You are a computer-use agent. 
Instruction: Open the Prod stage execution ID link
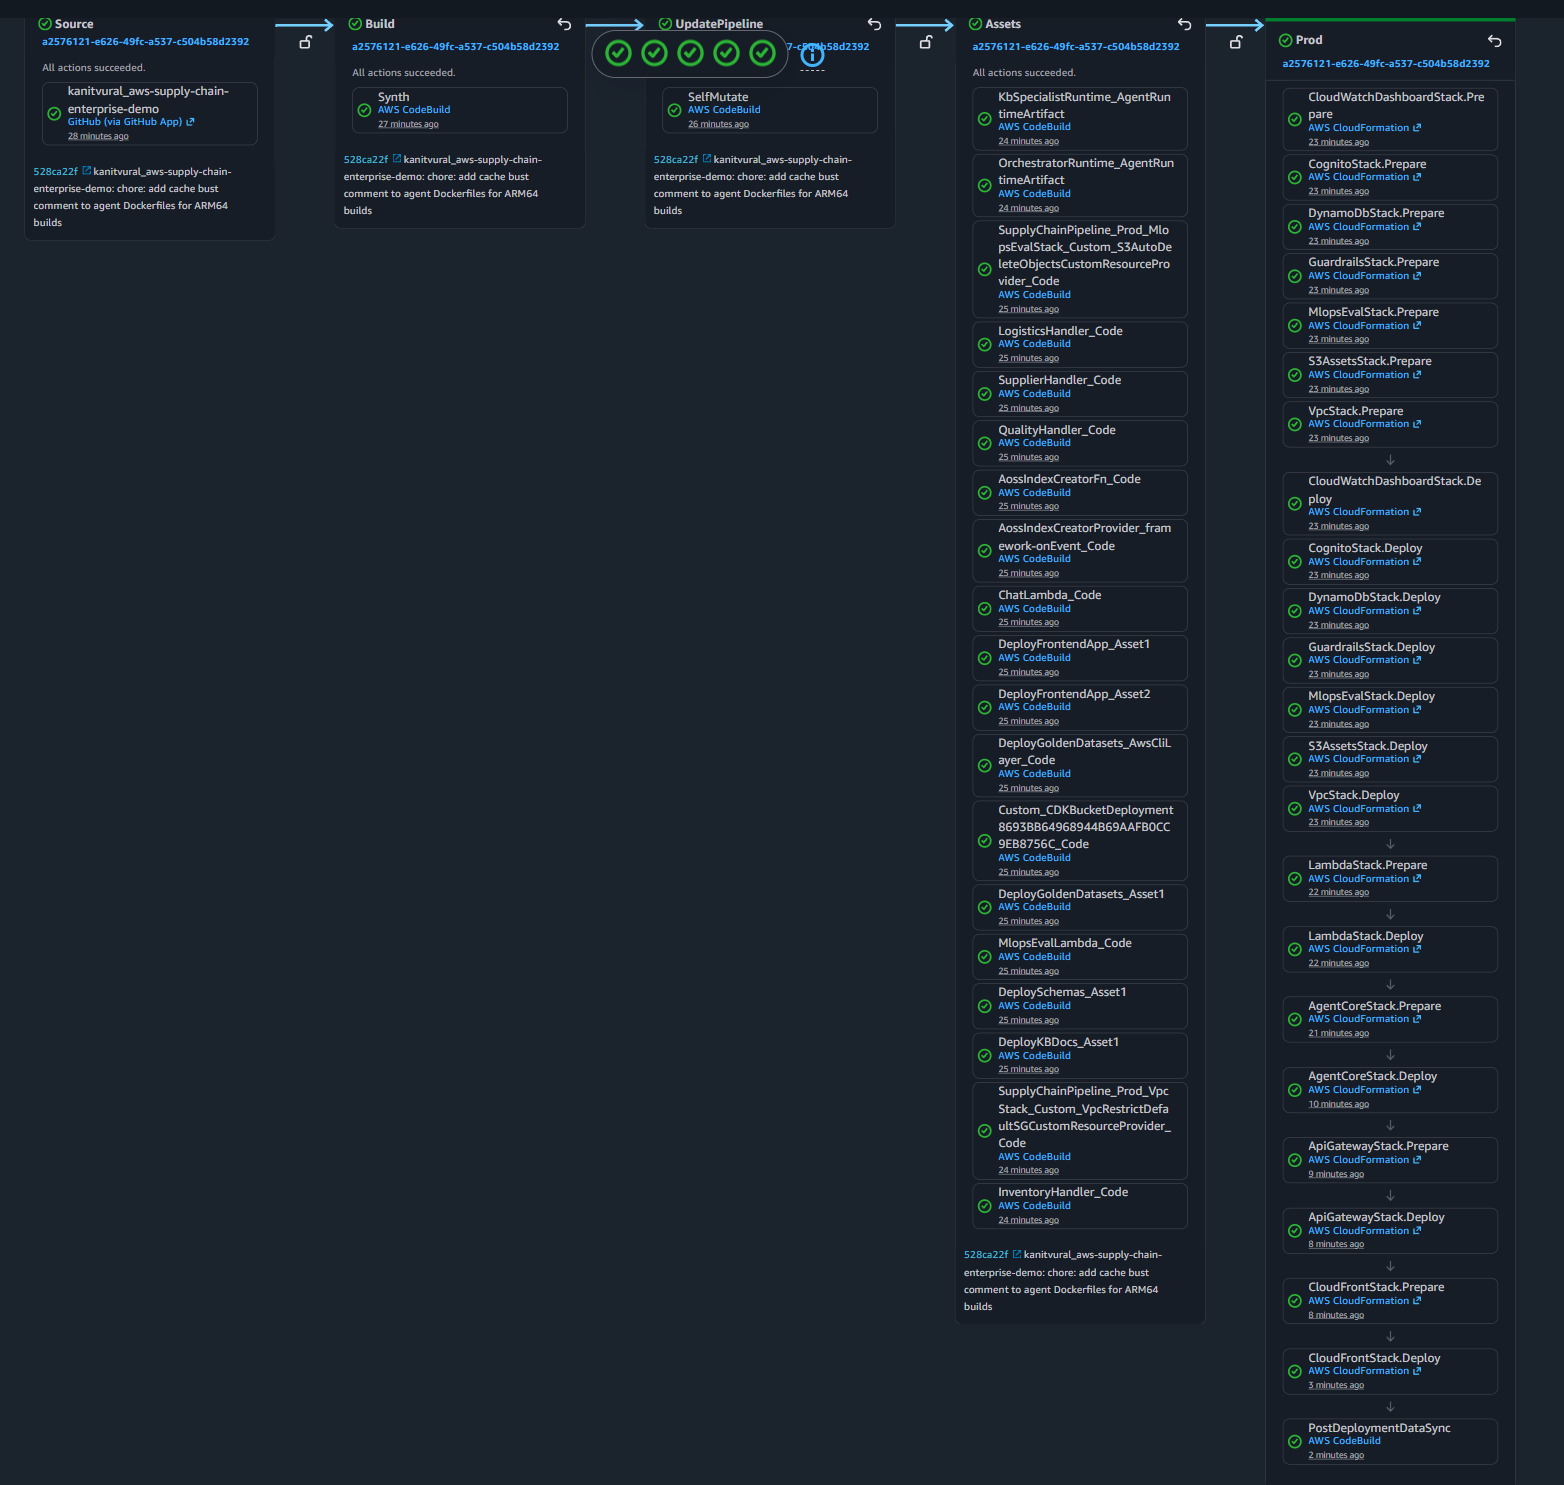pyautogui.click(x=1386, y=64)
